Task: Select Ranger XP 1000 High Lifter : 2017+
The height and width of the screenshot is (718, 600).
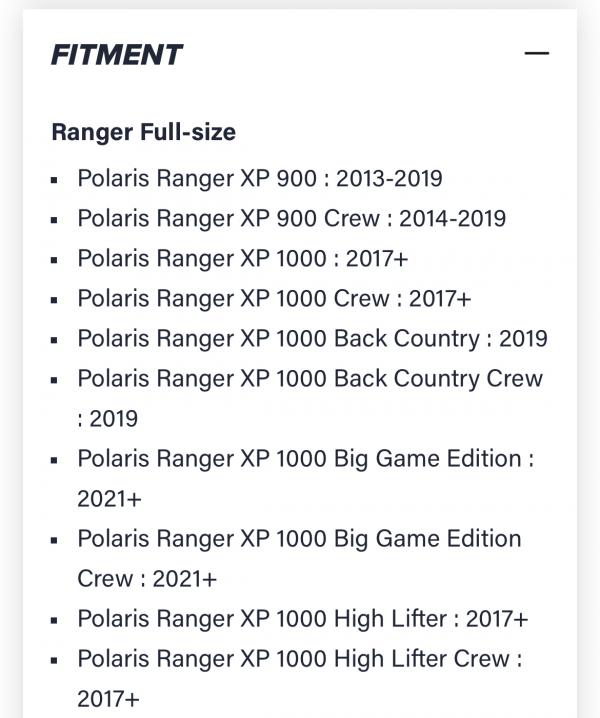Action: coord(303,619)
